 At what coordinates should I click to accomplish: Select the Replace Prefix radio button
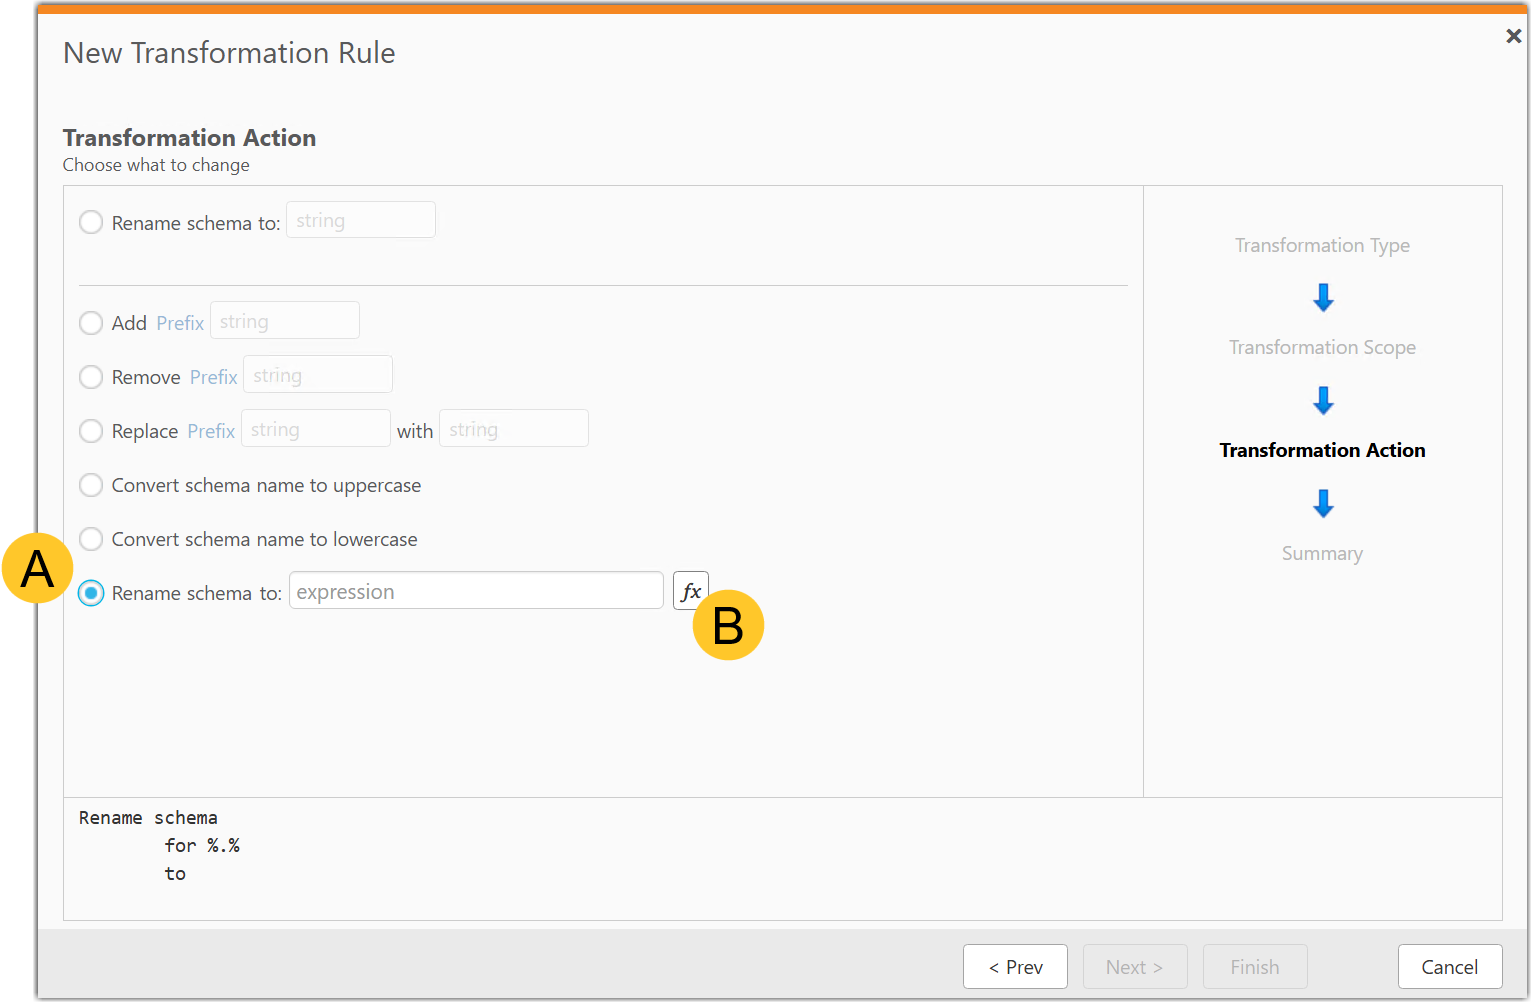pos(91,431)
